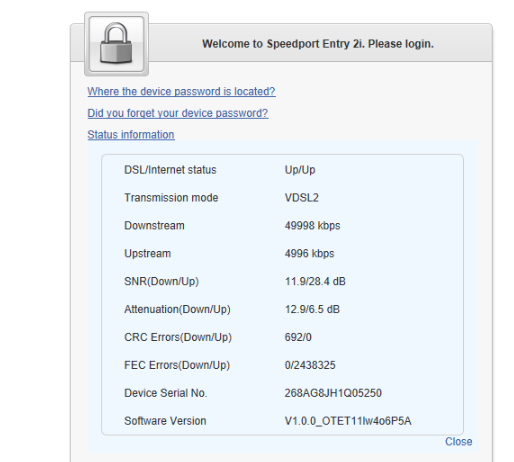The image size is (514, 462).
Task: Click the CRC Errors(Down/Up) label
Action: tap(178, 337)
